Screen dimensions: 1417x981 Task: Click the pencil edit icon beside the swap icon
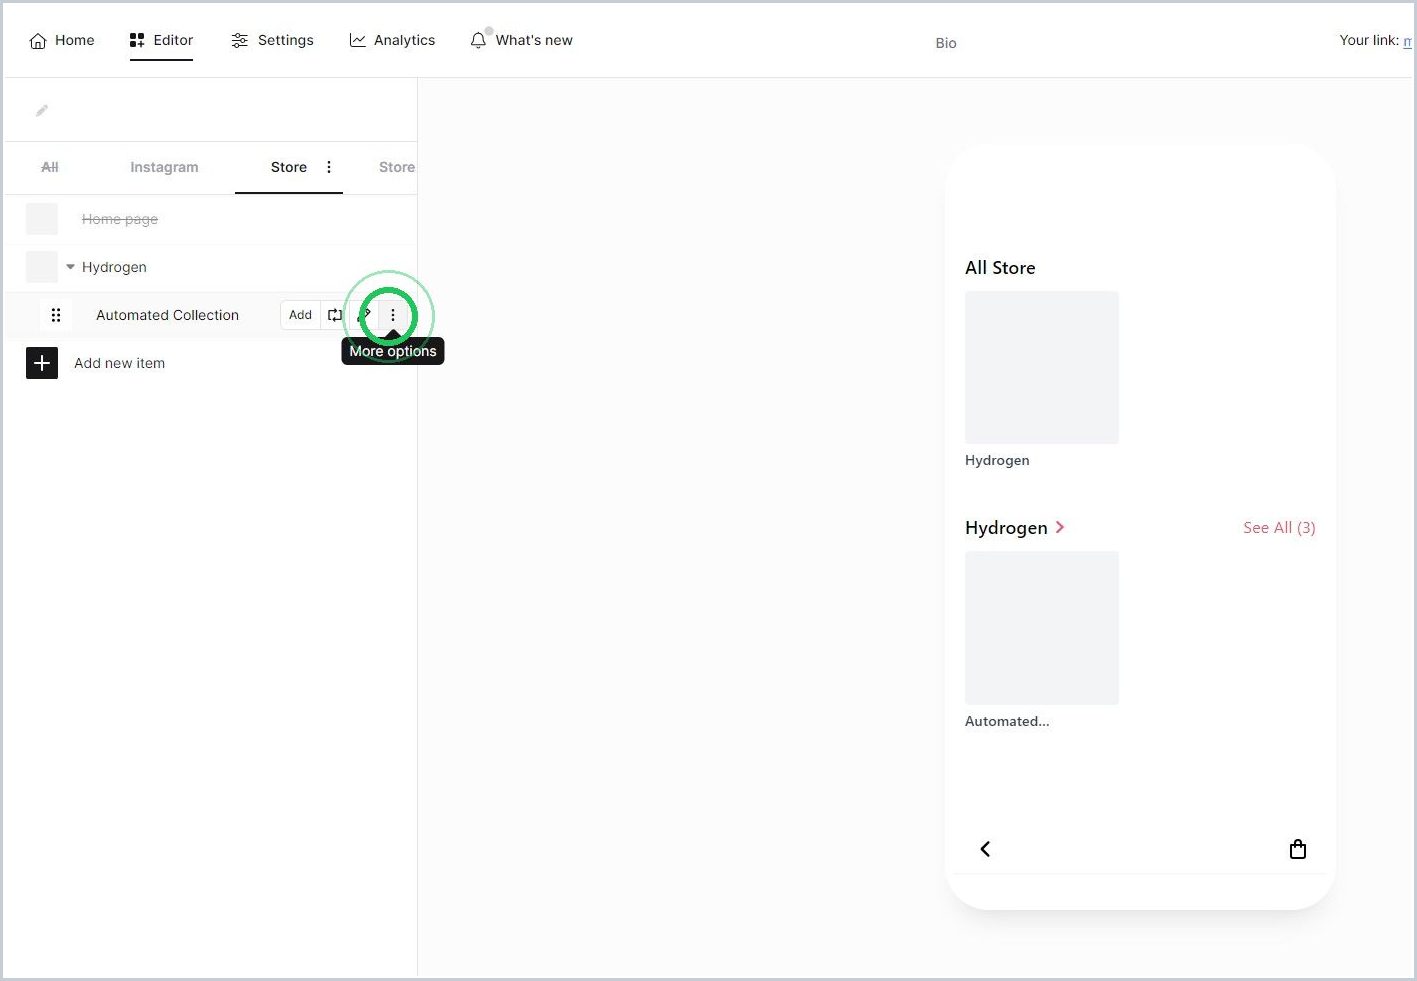pyautogui.click(x=364, y=315)
